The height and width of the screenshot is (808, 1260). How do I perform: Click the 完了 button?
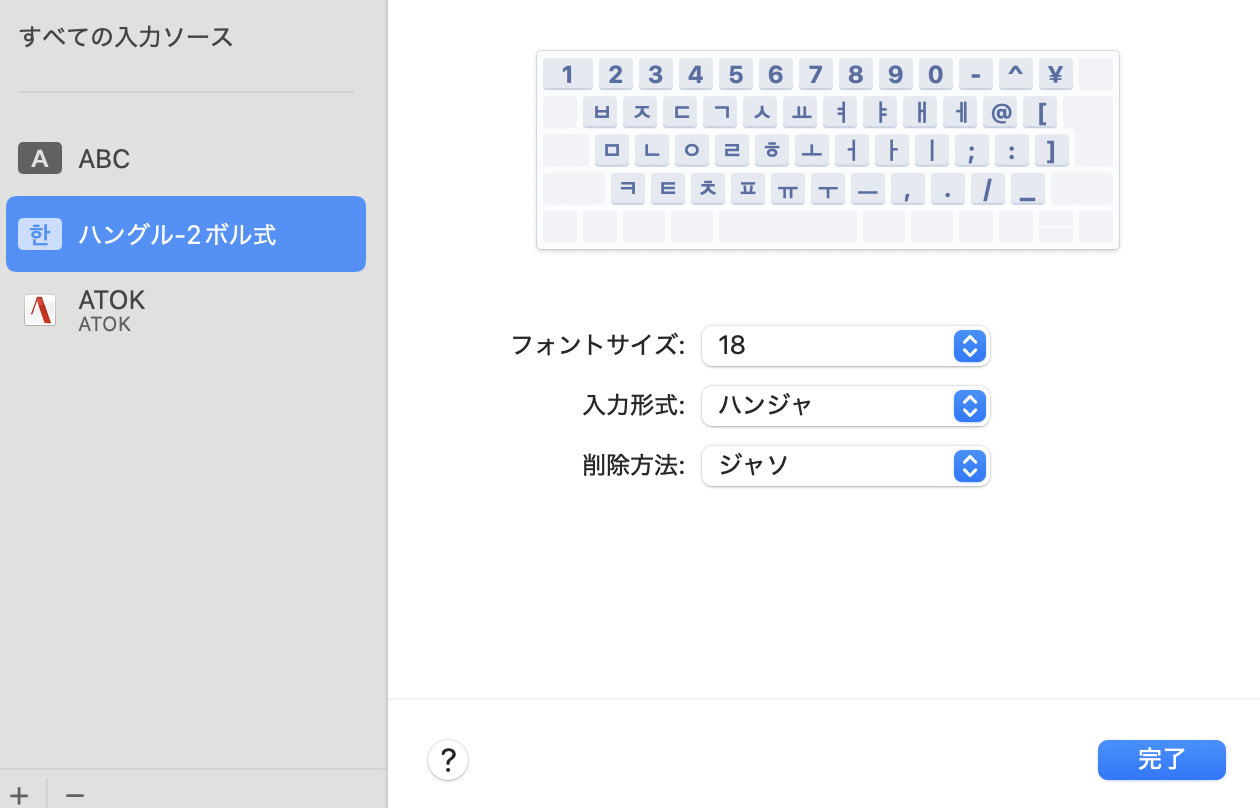1161,760
